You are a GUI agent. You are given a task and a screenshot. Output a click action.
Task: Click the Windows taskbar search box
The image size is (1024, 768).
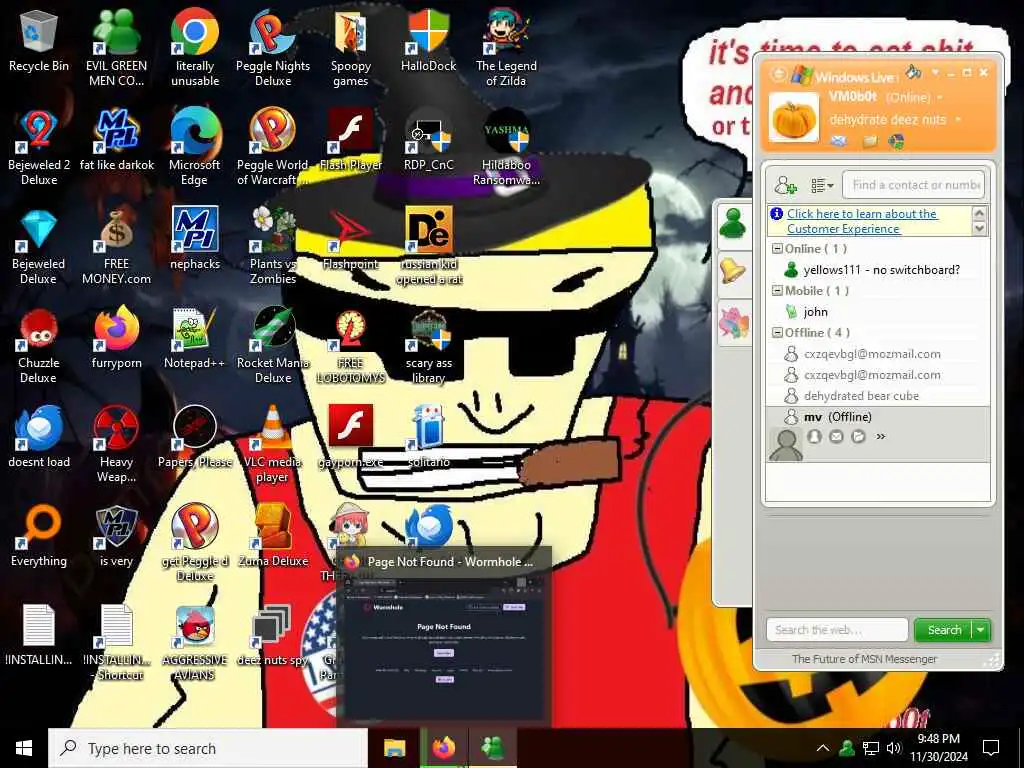tap(208, 748)
